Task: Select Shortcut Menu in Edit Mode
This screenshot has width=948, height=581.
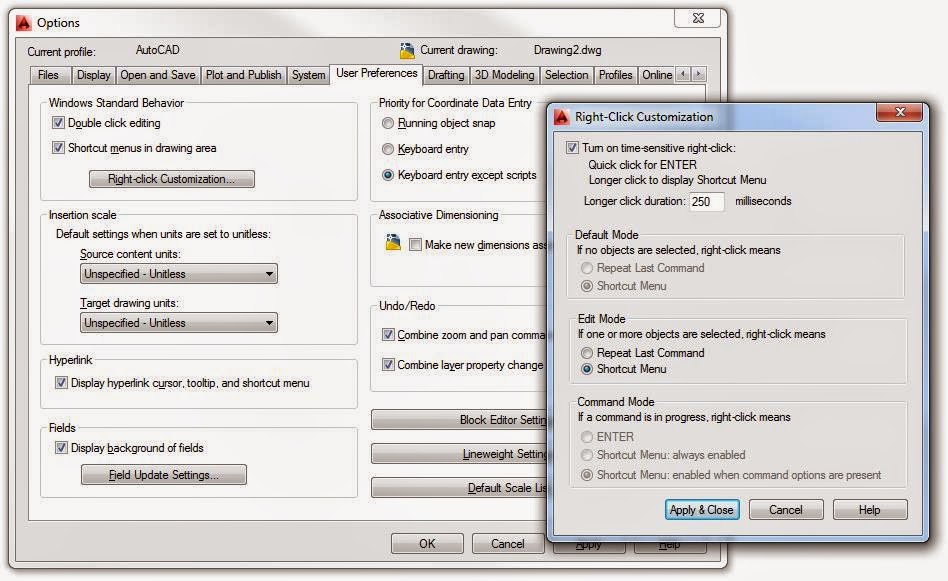Action: (x=586, y=369)
